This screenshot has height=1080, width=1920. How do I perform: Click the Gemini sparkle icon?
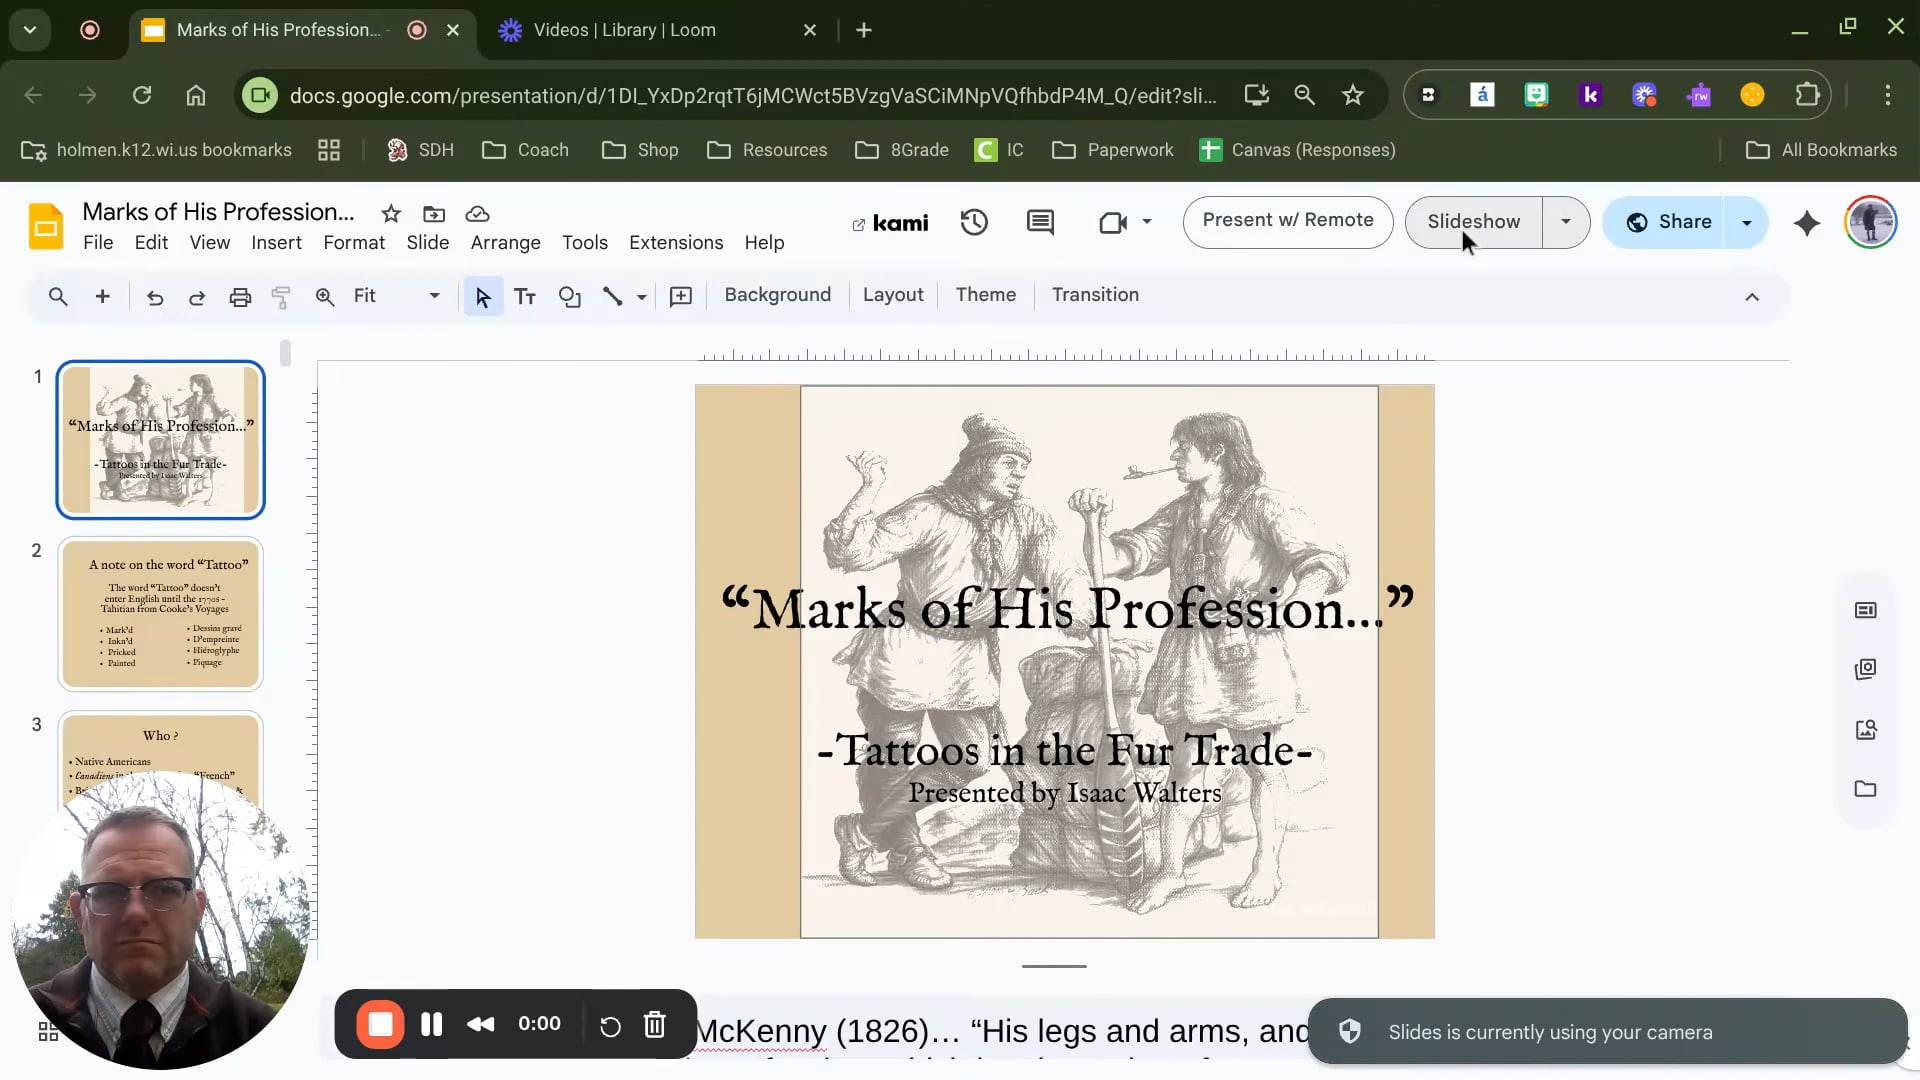pyautogui.click(x=1806, y=222)
